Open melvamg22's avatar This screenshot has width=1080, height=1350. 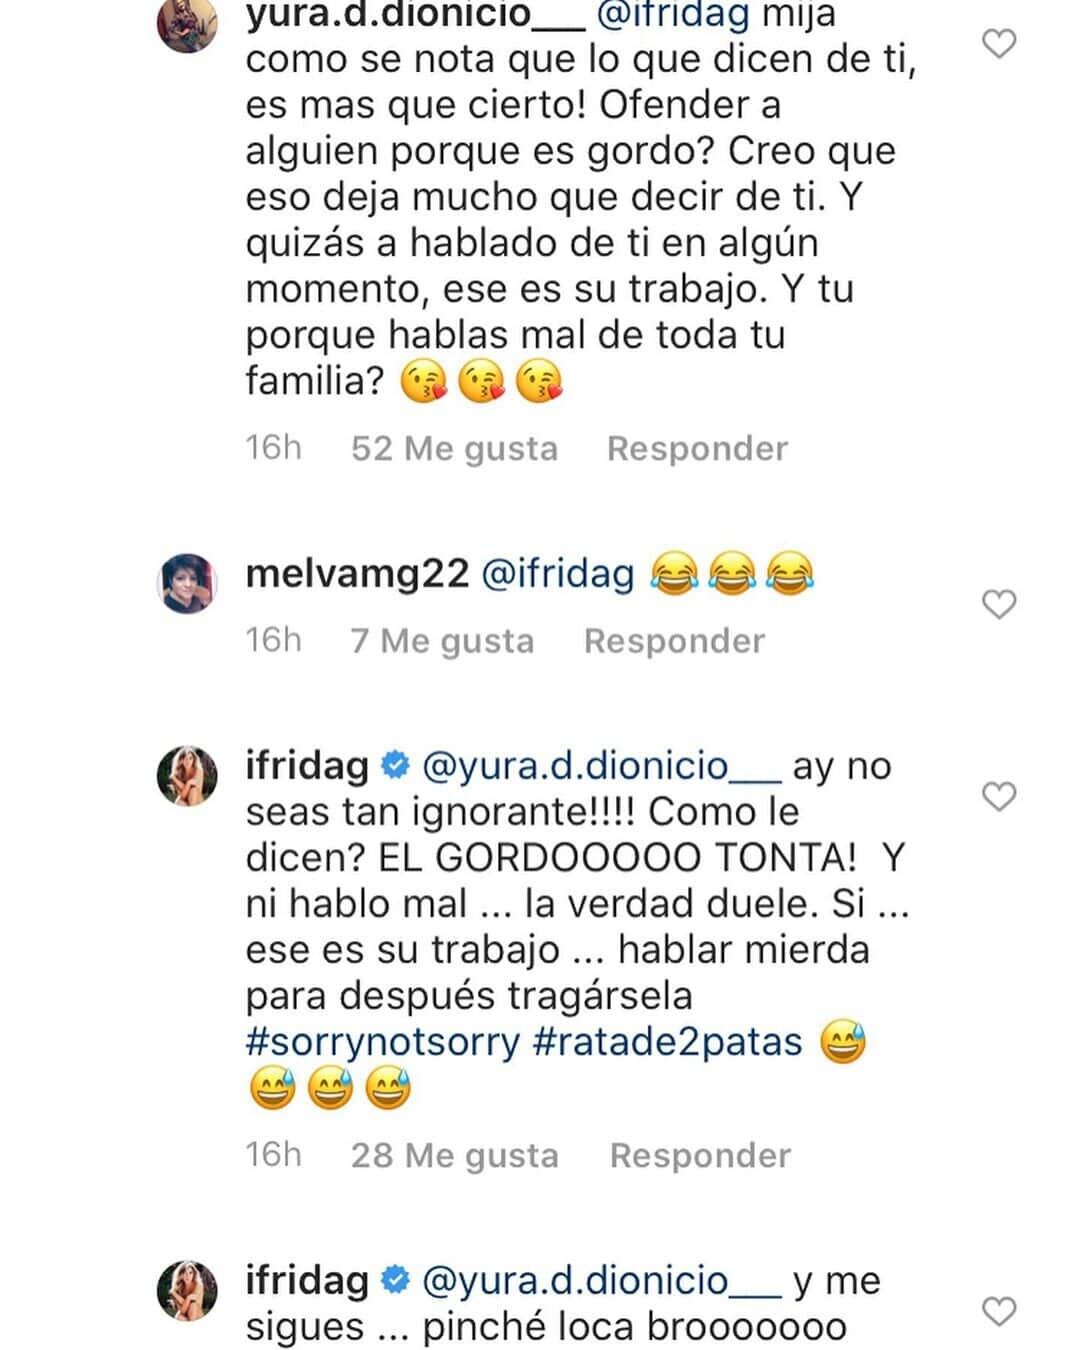188,582
